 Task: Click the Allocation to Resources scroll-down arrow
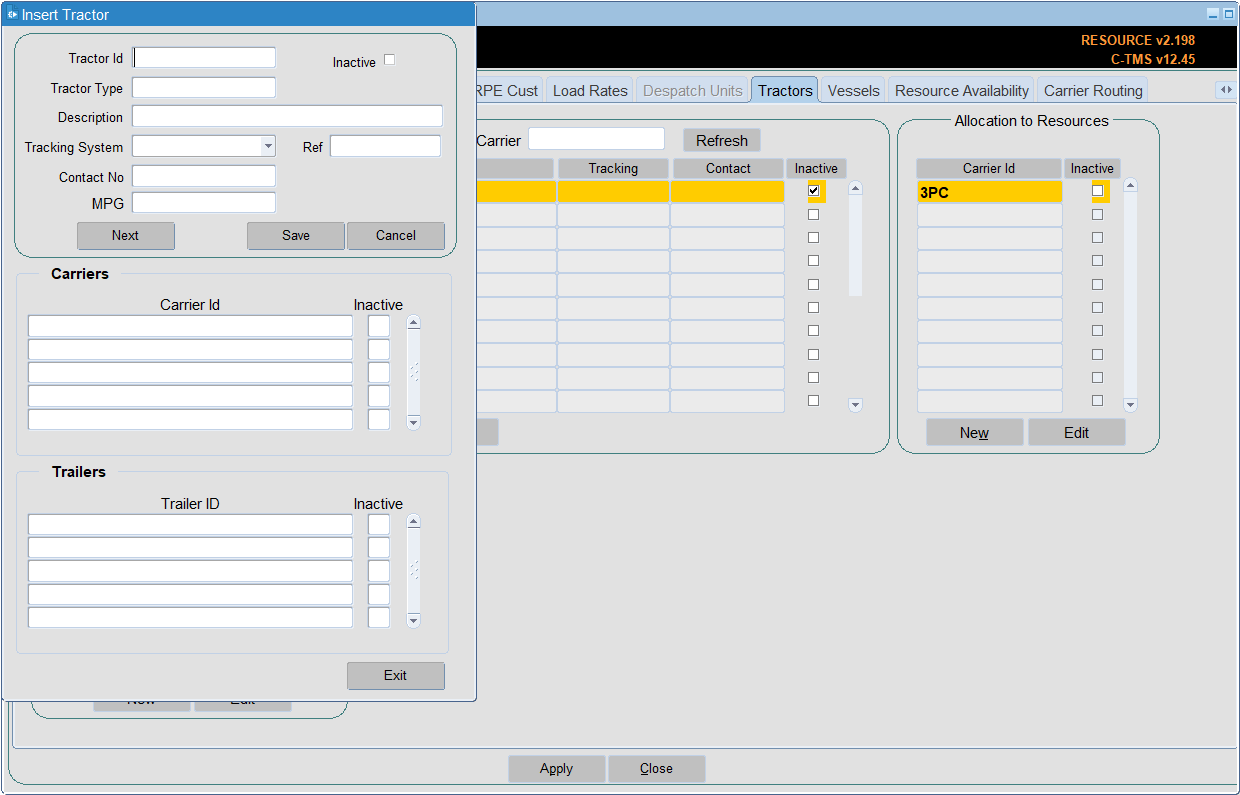click(x=1131, y=405)
